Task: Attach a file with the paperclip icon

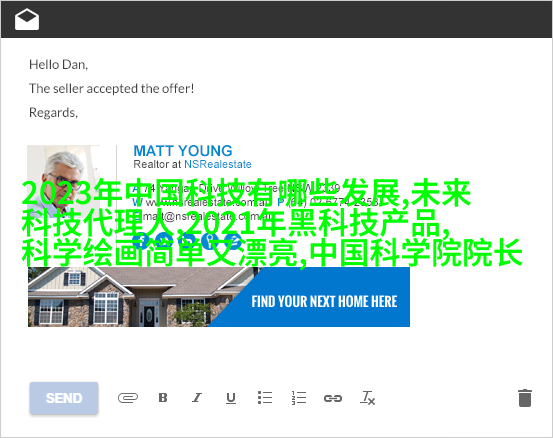Action: coord(128,398)
